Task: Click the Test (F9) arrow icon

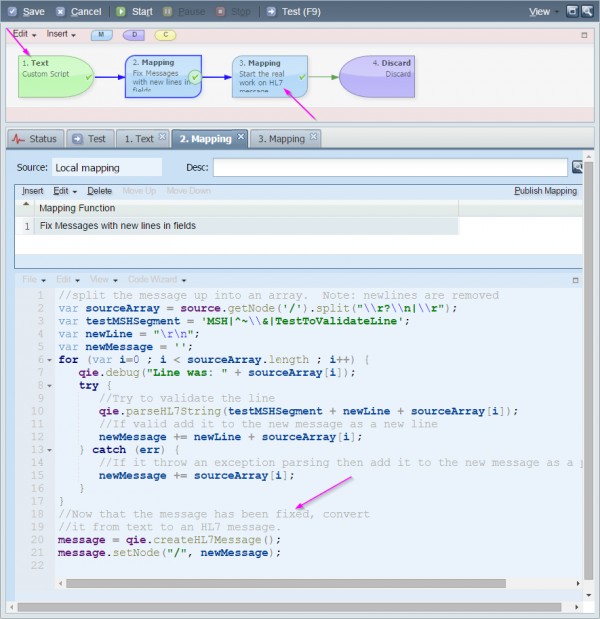Action: (271, 11)
